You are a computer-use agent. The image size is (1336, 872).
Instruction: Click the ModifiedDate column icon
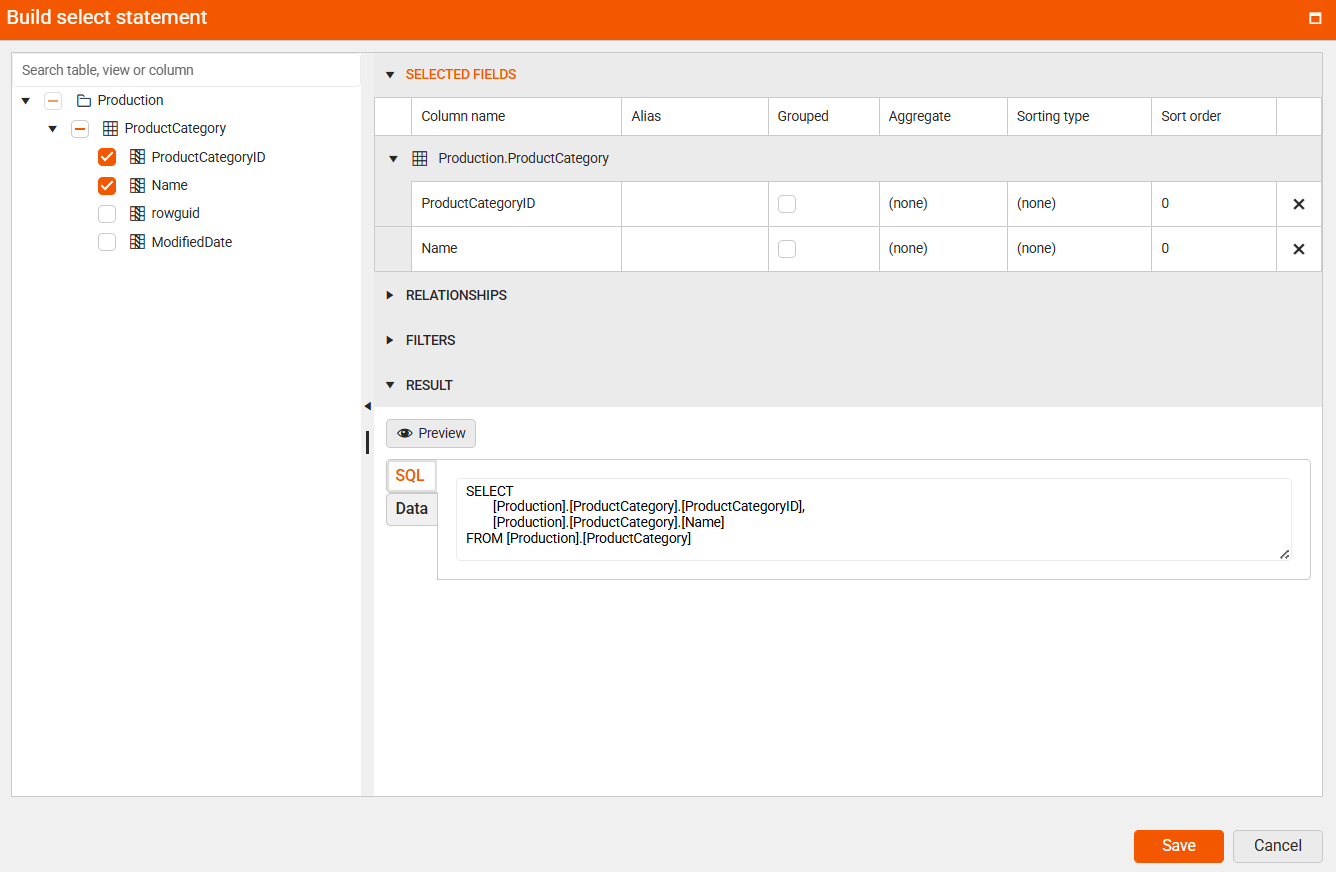tap(136, 242)
